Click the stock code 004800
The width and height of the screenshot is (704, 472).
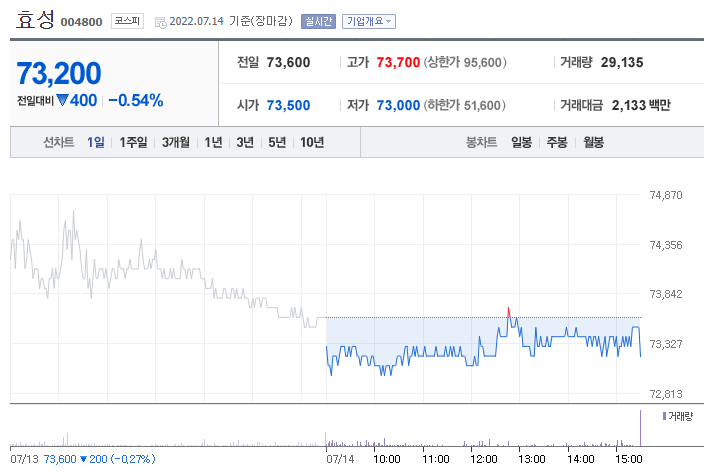pos(81,22)
